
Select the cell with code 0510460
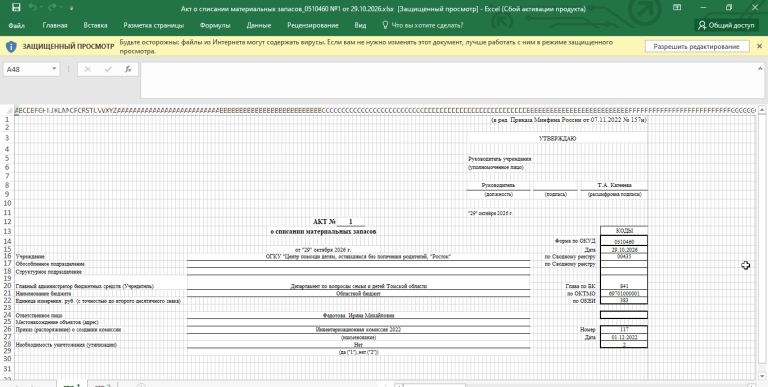click(x=624, y=242)
